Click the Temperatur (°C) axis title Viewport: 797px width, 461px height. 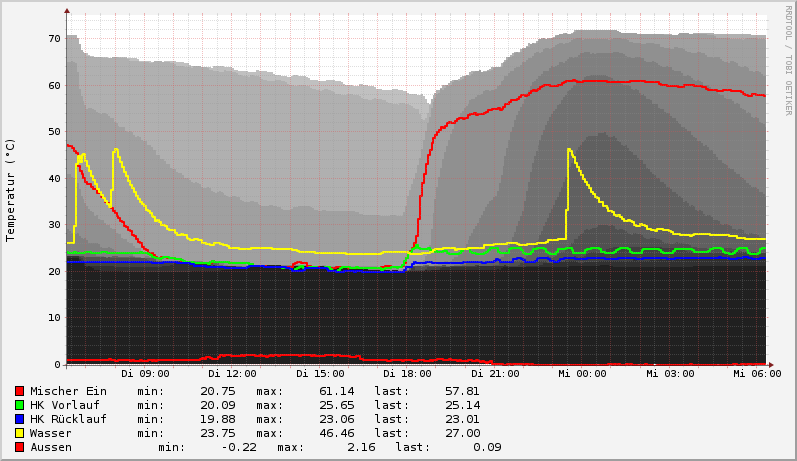tap(11, 189)
